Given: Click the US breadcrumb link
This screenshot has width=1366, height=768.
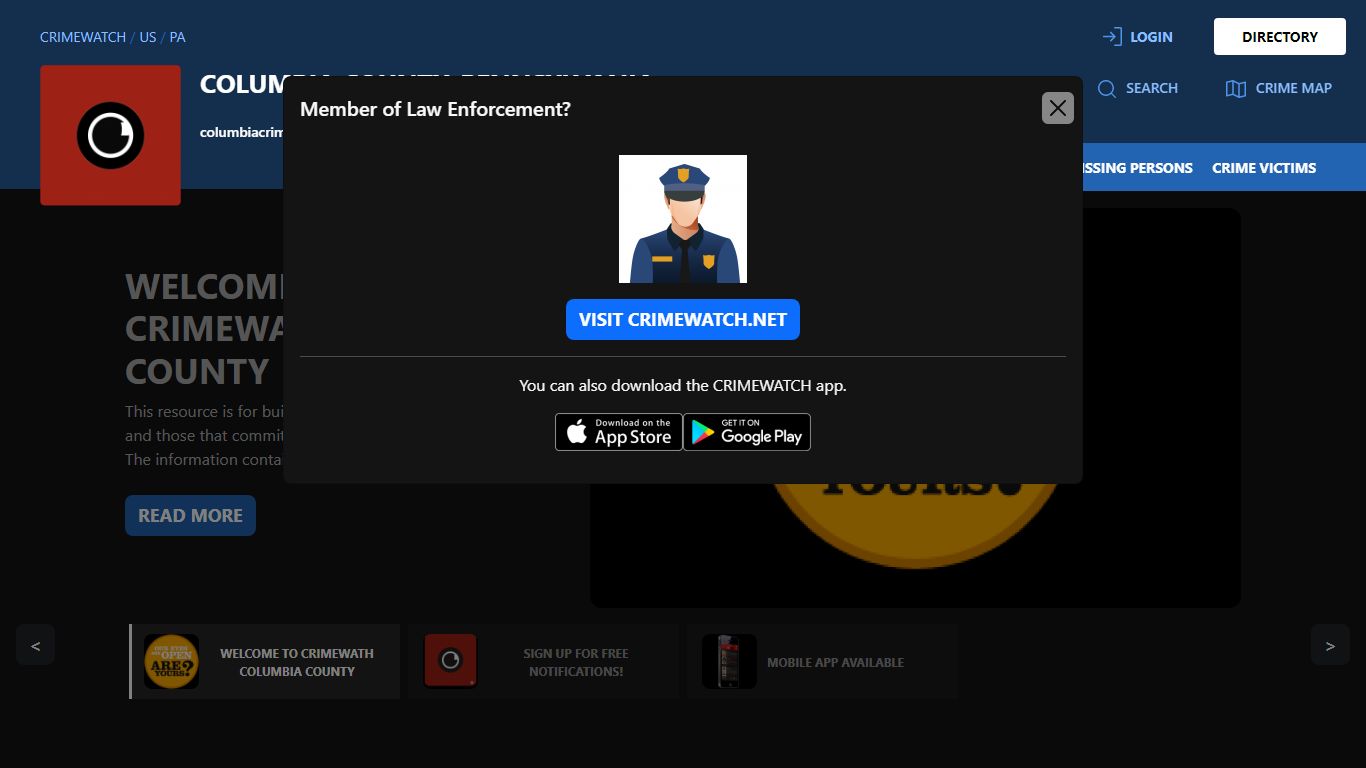Looking at the screenshot, I should [148, 37].
